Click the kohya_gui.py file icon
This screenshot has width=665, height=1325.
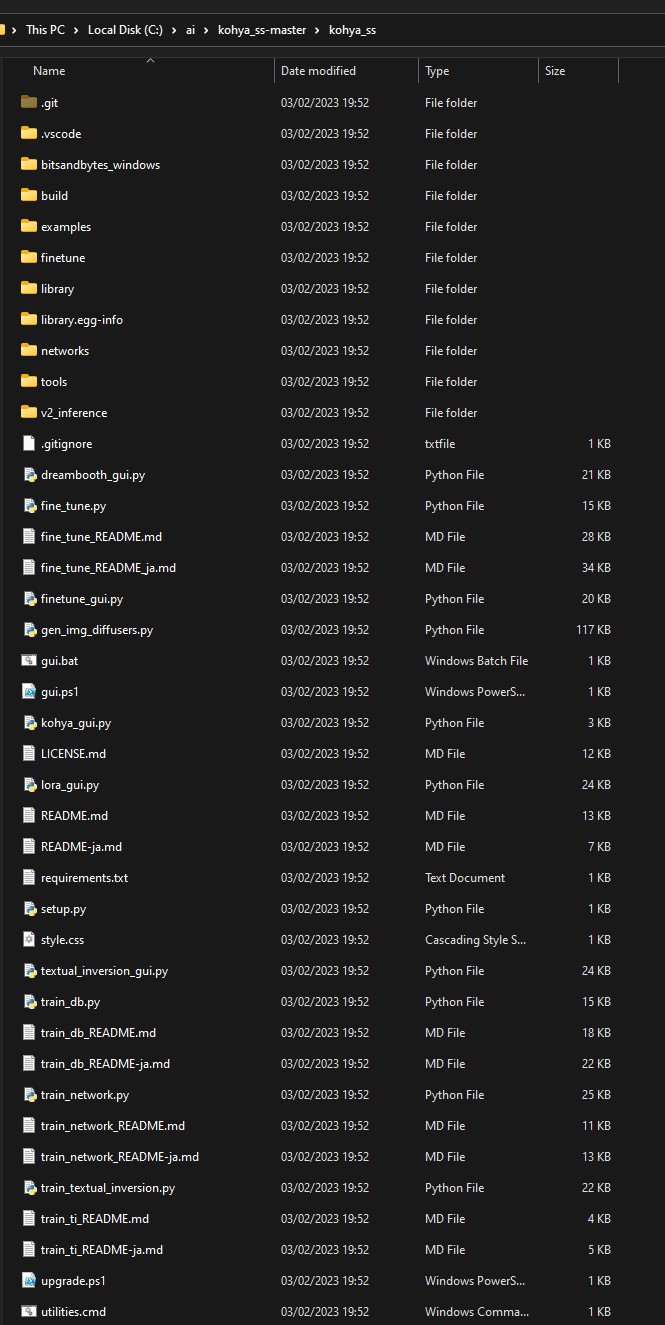pos(29,722)
